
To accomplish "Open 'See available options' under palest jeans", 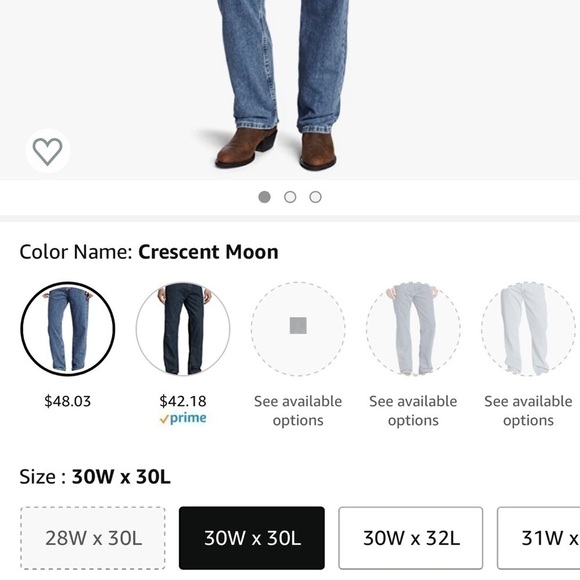I will pyautogui.click(x=528, y=411).
